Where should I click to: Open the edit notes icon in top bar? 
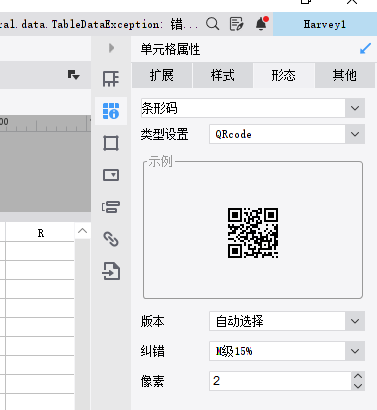pyautogui.click(x=236, y=24)
